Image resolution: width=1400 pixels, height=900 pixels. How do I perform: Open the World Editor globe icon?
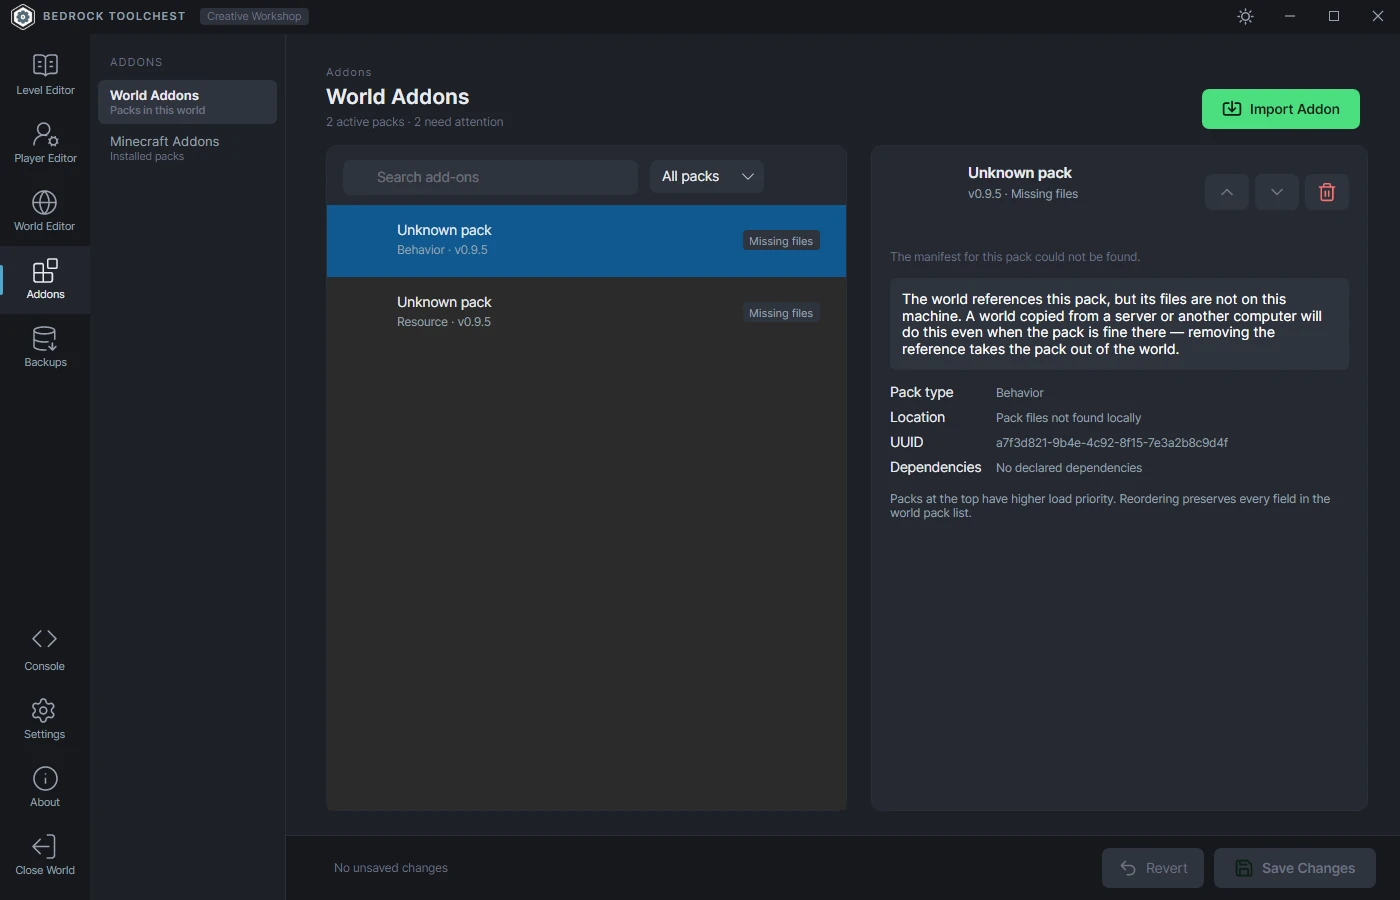click(44, 202)
